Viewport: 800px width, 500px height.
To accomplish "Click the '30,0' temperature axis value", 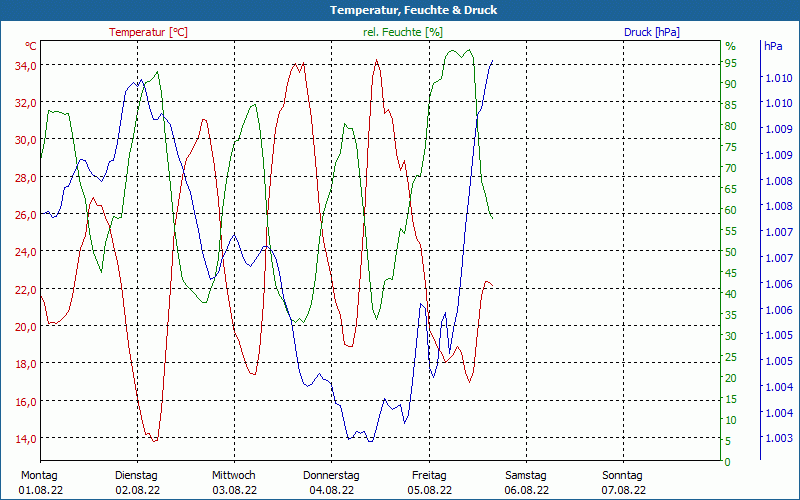I will coord(26,140).
